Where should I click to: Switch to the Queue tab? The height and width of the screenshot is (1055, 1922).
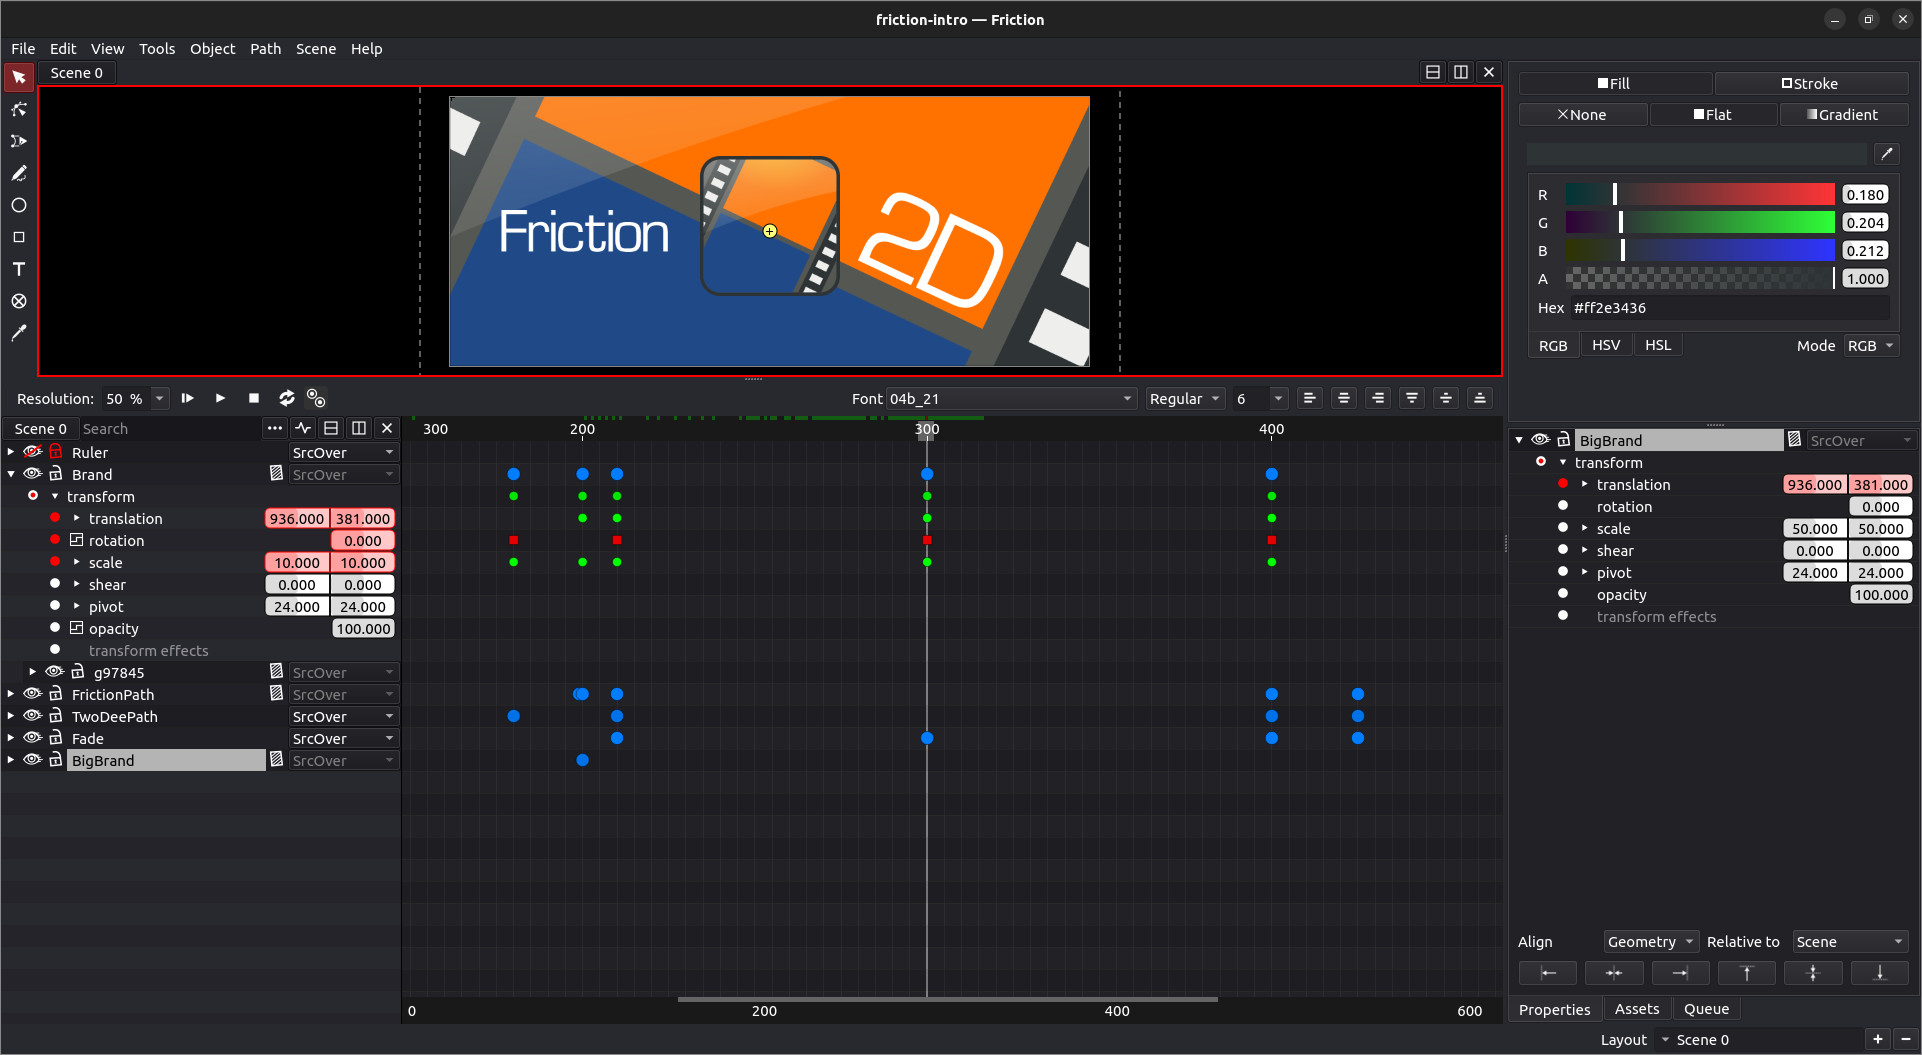(x=1706, y=1009)
